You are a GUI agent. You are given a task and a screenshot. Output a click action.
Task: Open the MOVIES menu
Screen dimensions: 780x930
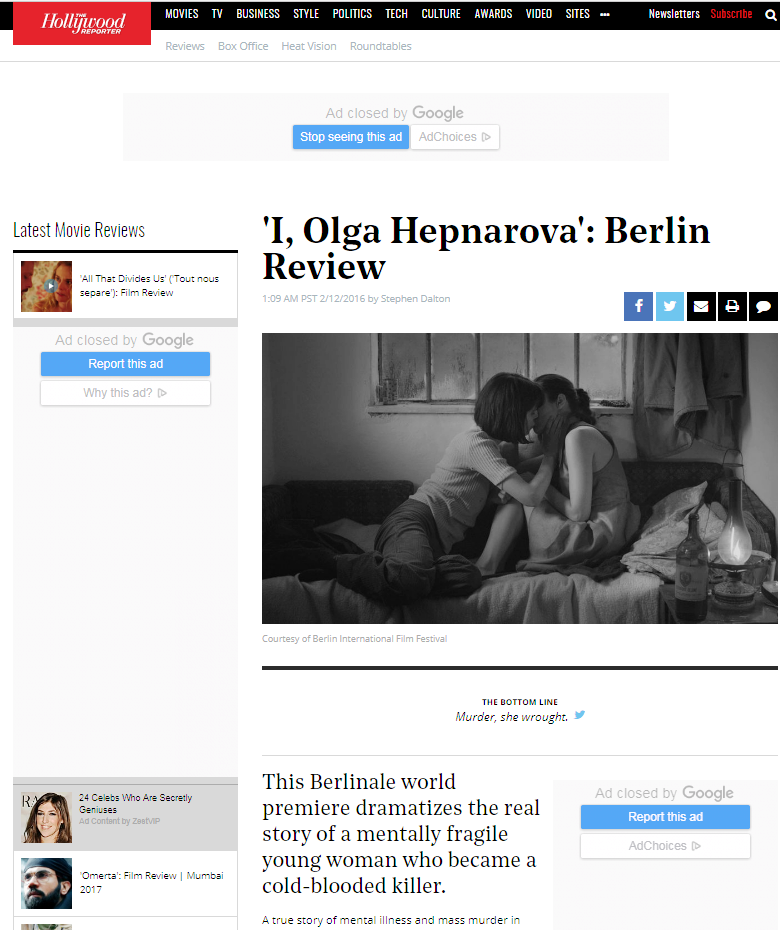click(x=182, y=14)
